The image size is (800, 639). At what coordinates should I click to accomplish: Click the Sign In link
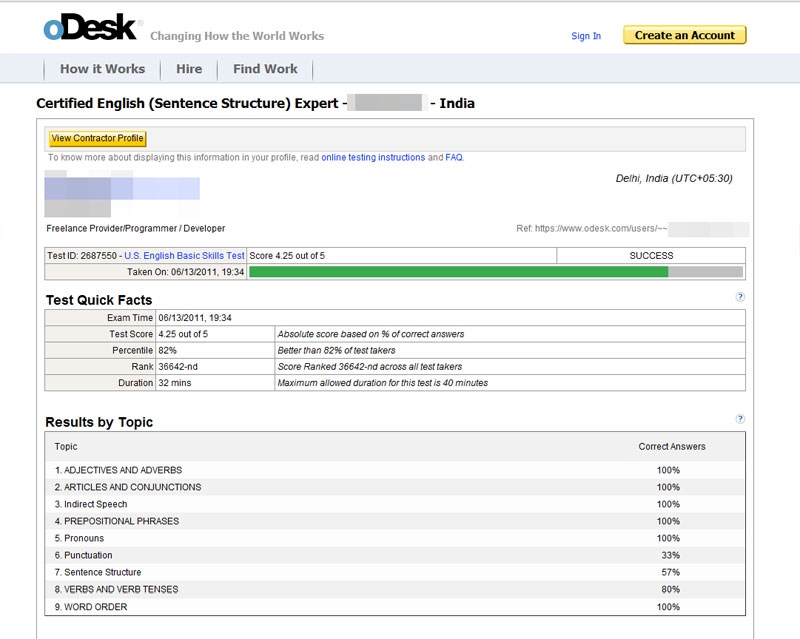pyautogui.click(x=586, y=36)
